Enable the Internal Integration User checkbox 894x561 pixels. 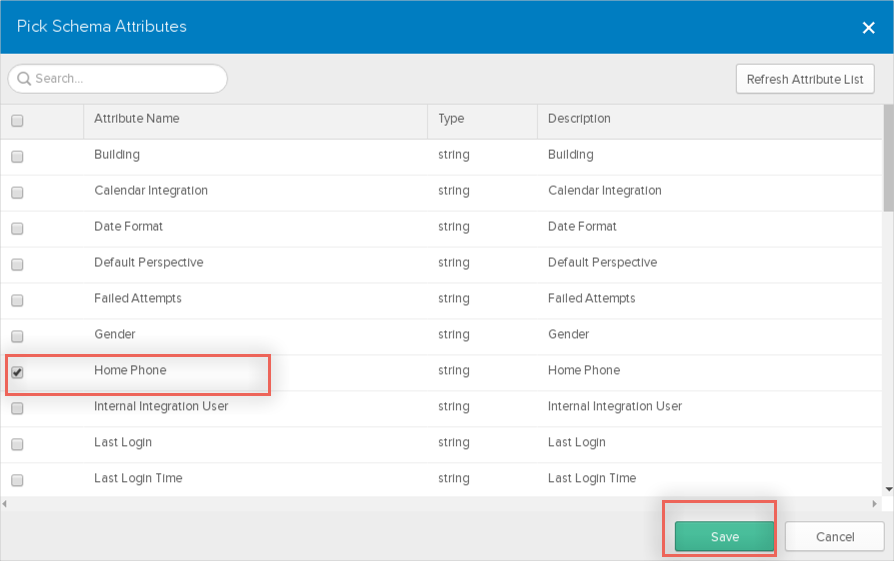[17, 409]
